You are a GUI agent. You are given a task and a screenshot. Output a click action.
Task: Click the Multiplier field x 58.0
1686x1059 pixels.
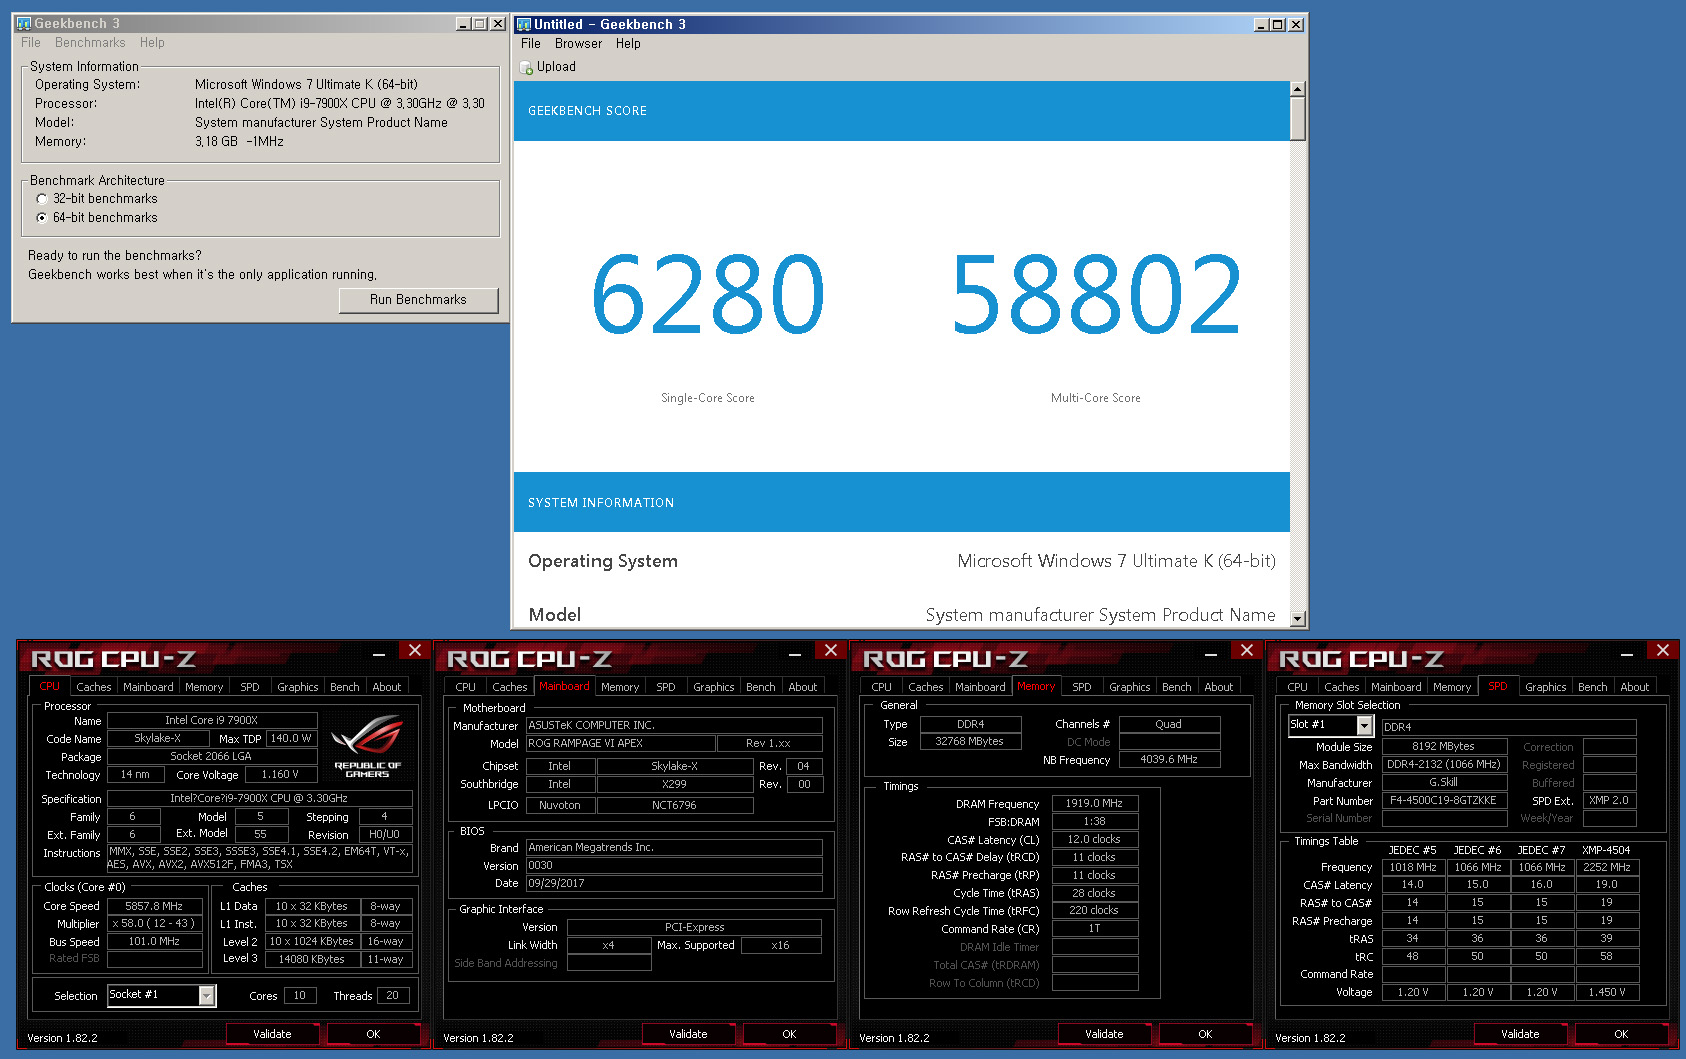[x=154, y=924]
